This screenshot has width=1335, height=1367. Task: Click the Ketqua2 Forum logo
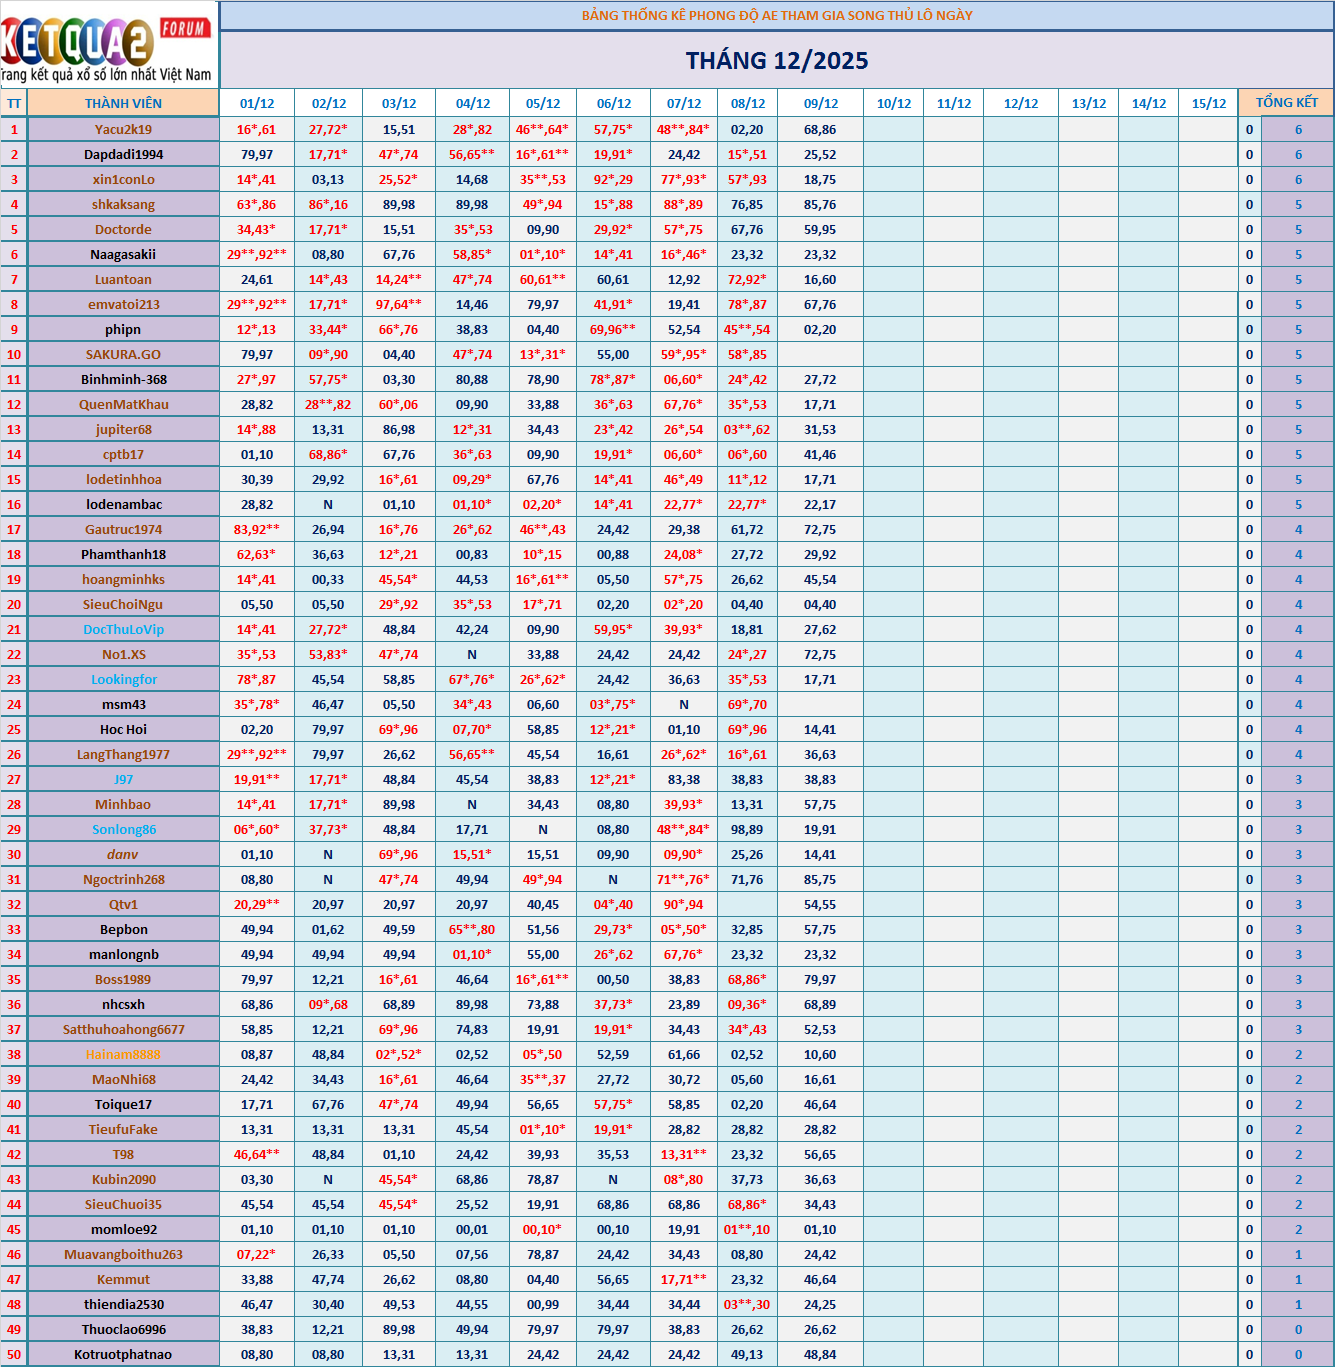pyautogui.click(x=108, y=44)
